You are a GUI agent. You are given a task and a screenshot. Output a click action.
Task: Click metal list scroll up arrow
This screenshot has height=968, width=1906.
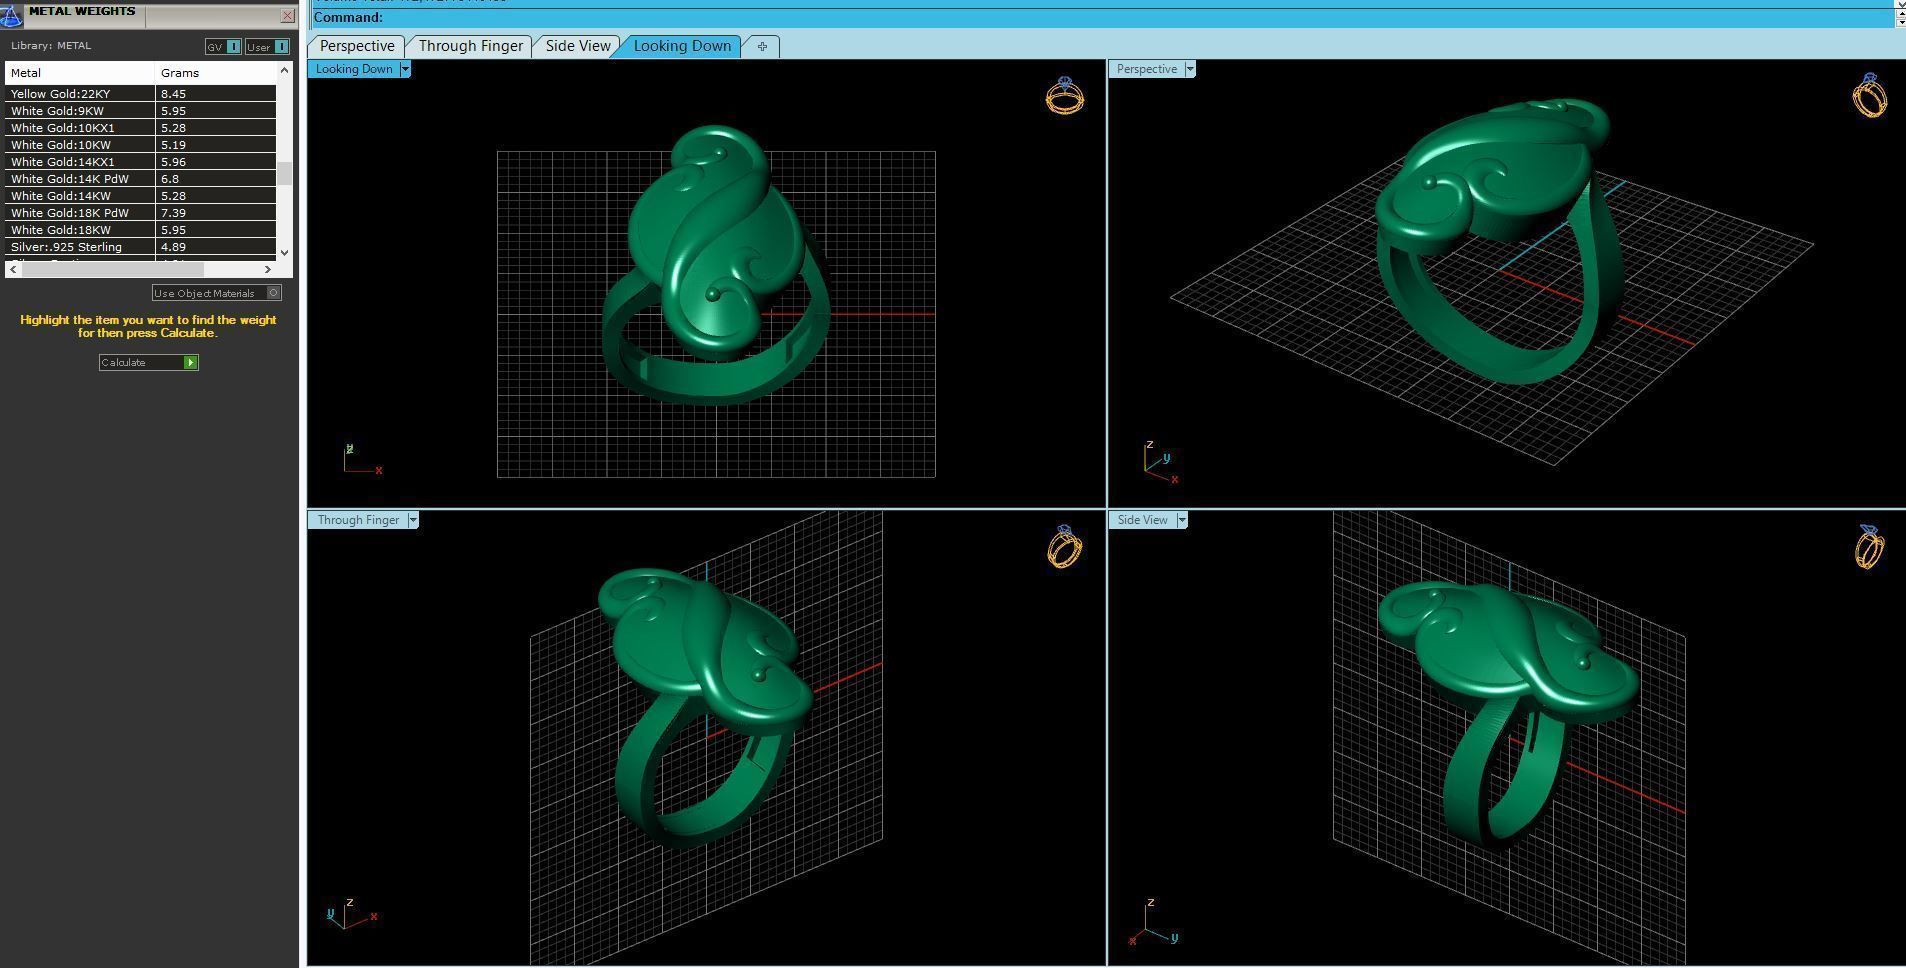[285, 70]
